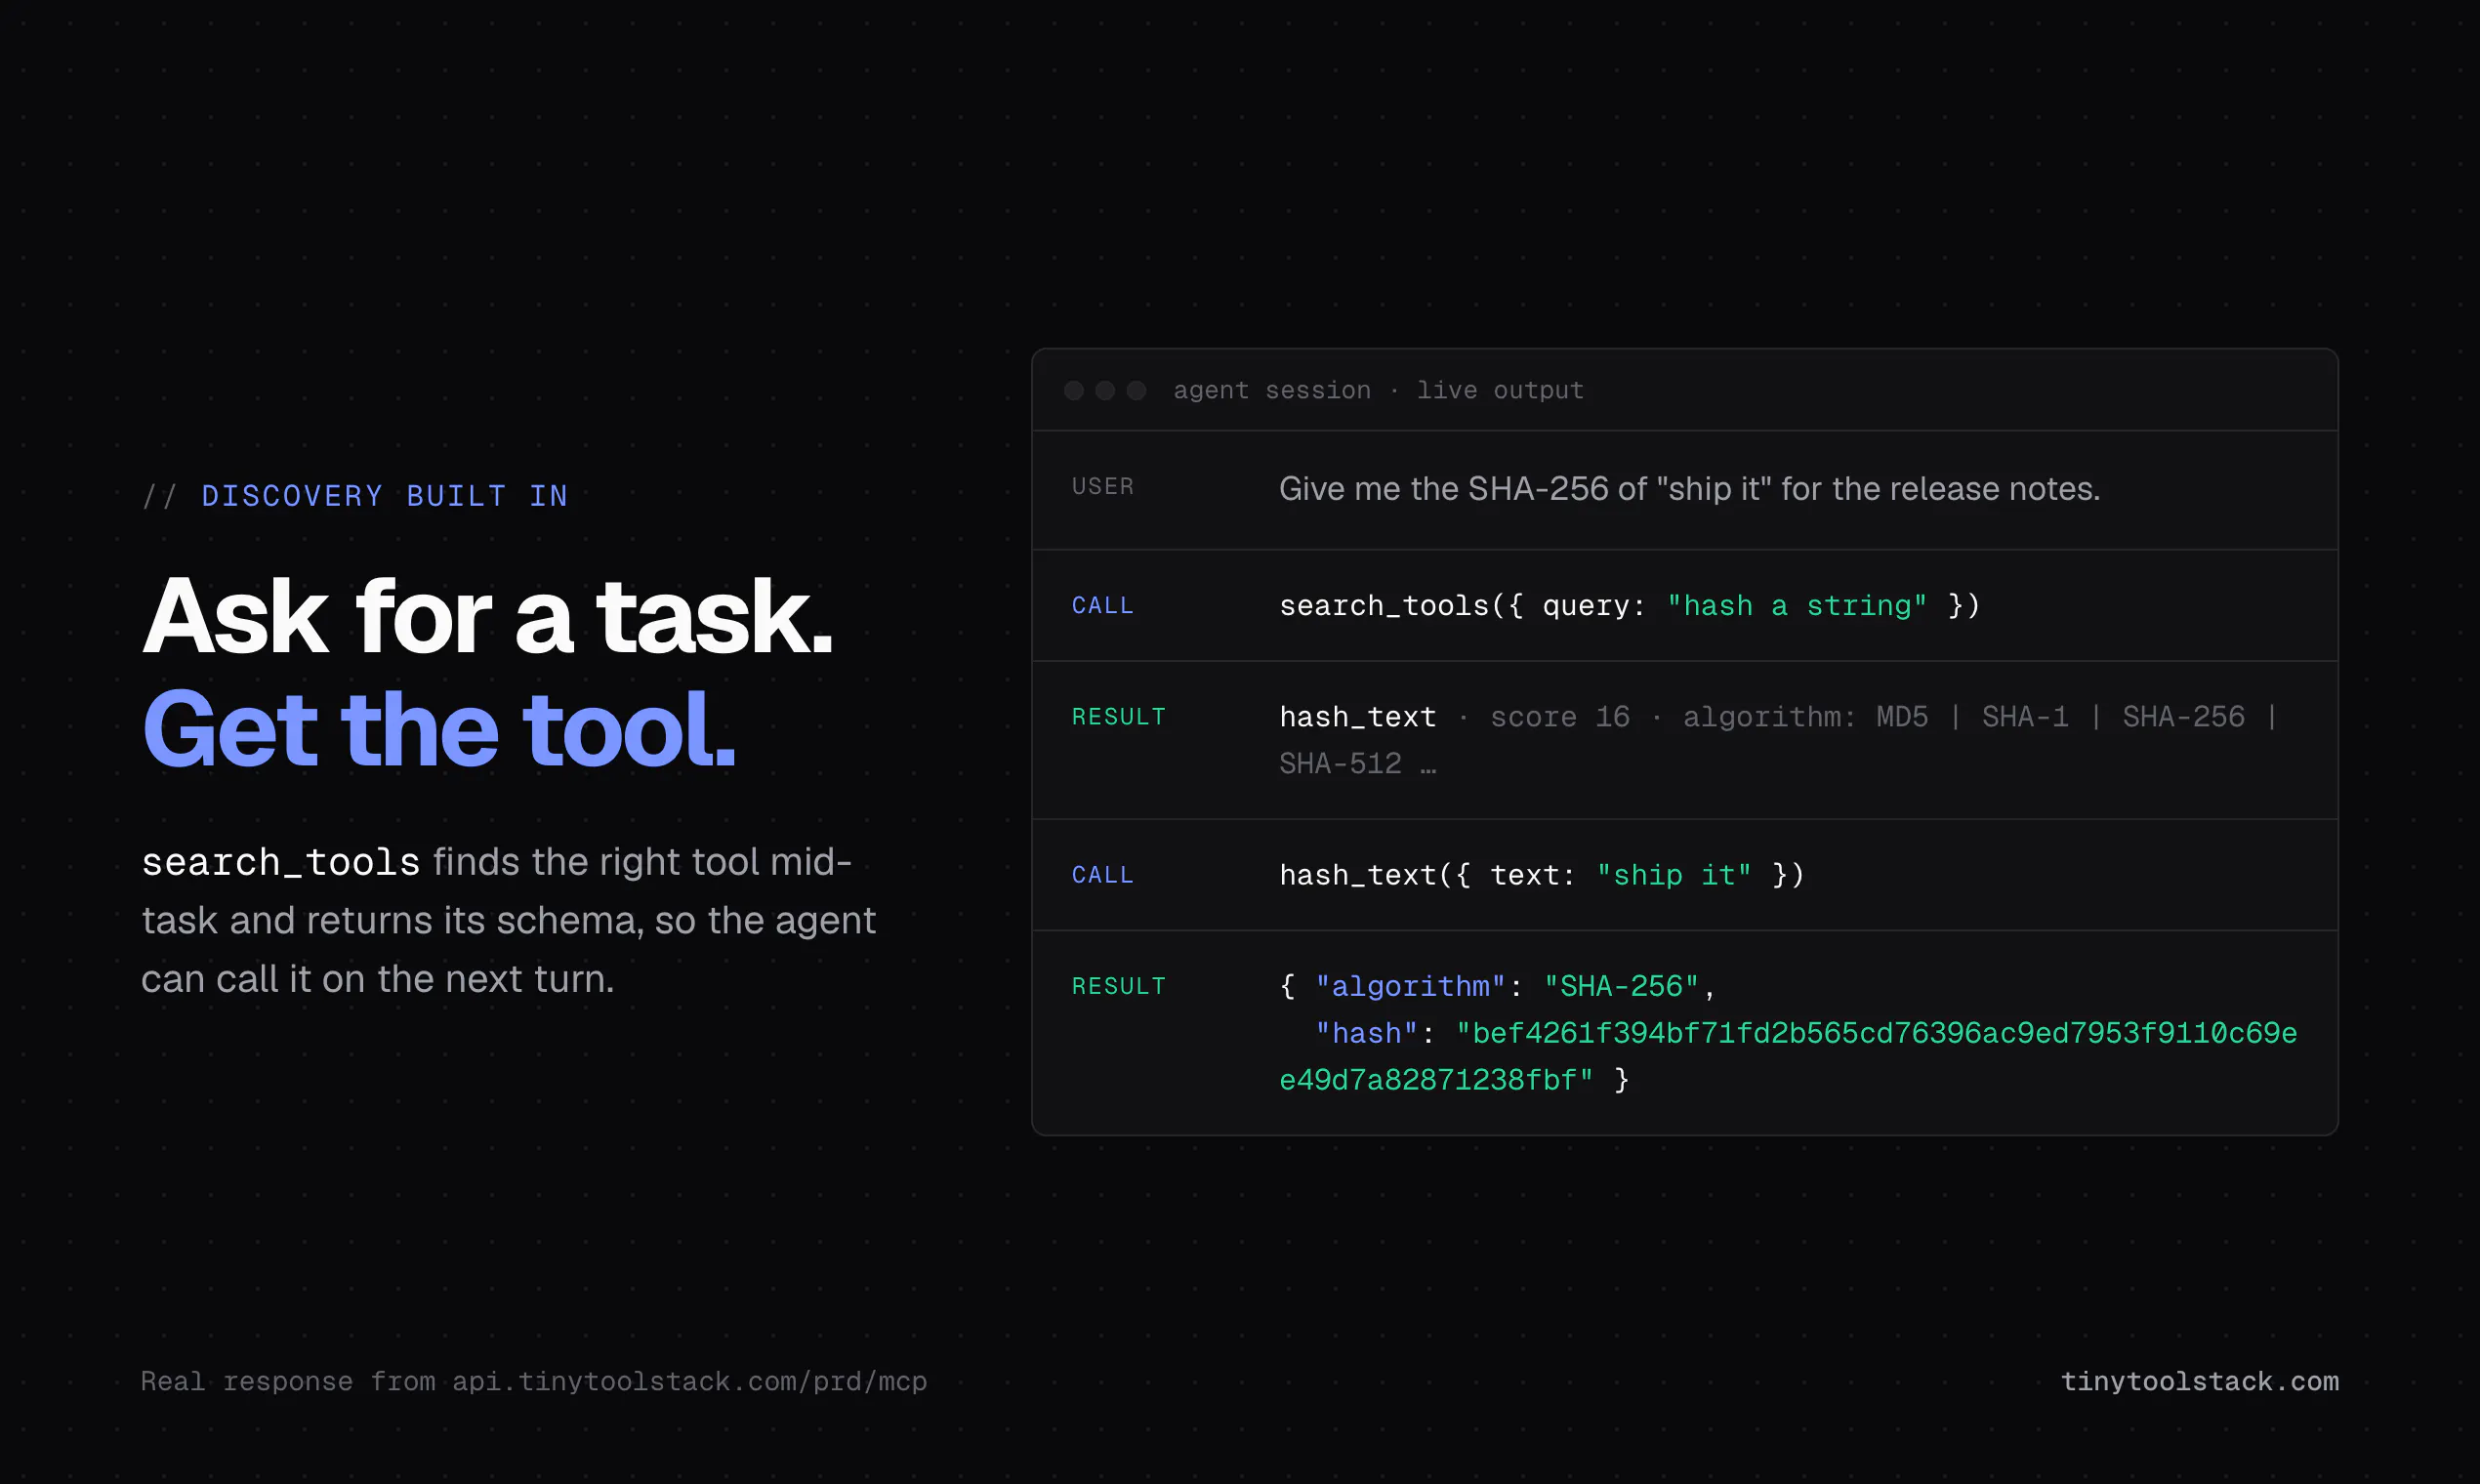Image resolution: width=2480 pixels, height=1484 pixels.
Task: Click the search_tools query call line
Action: 1629,606
